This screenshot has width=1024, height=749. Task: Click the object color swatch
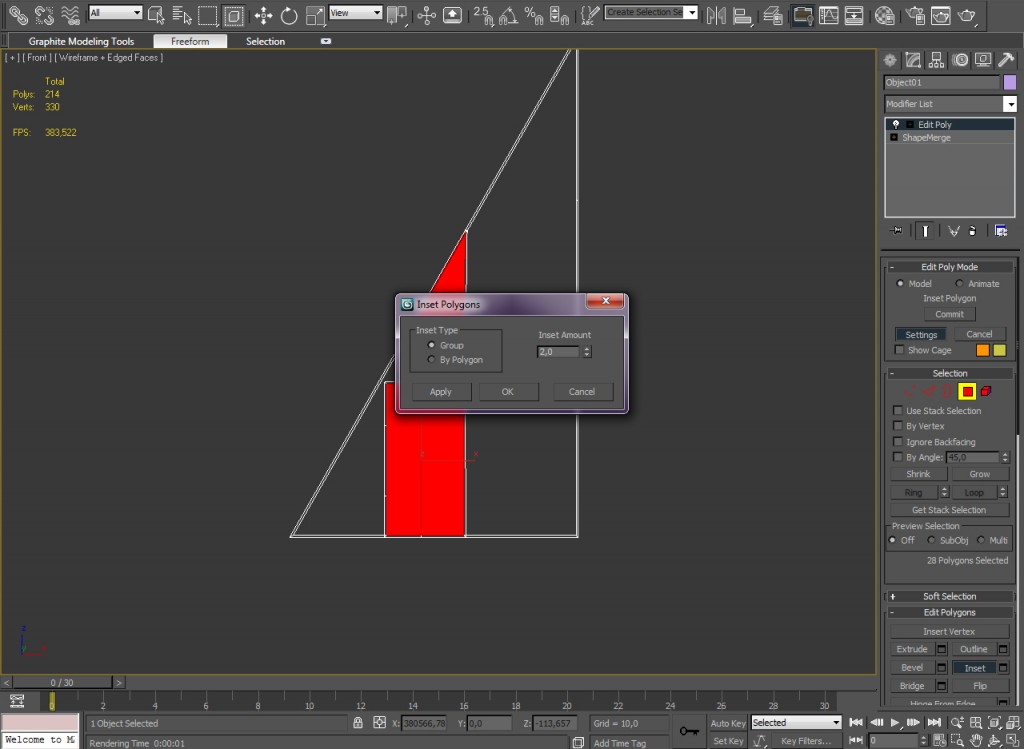click(x=1010, y=82)
